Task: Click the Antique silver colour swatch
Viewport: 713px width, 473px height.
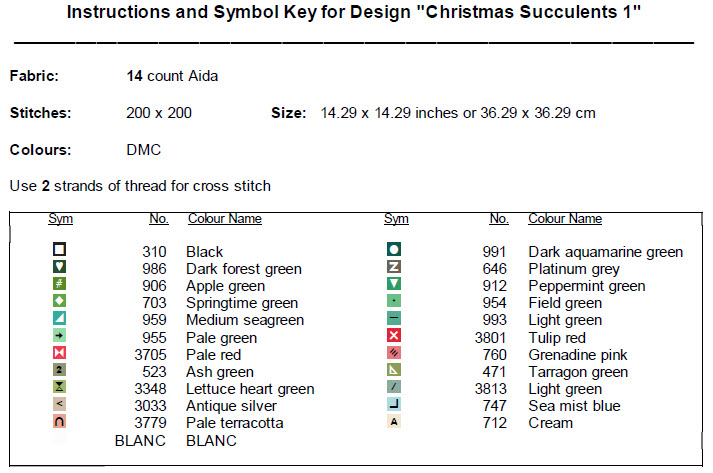Action: coord(59,405)
